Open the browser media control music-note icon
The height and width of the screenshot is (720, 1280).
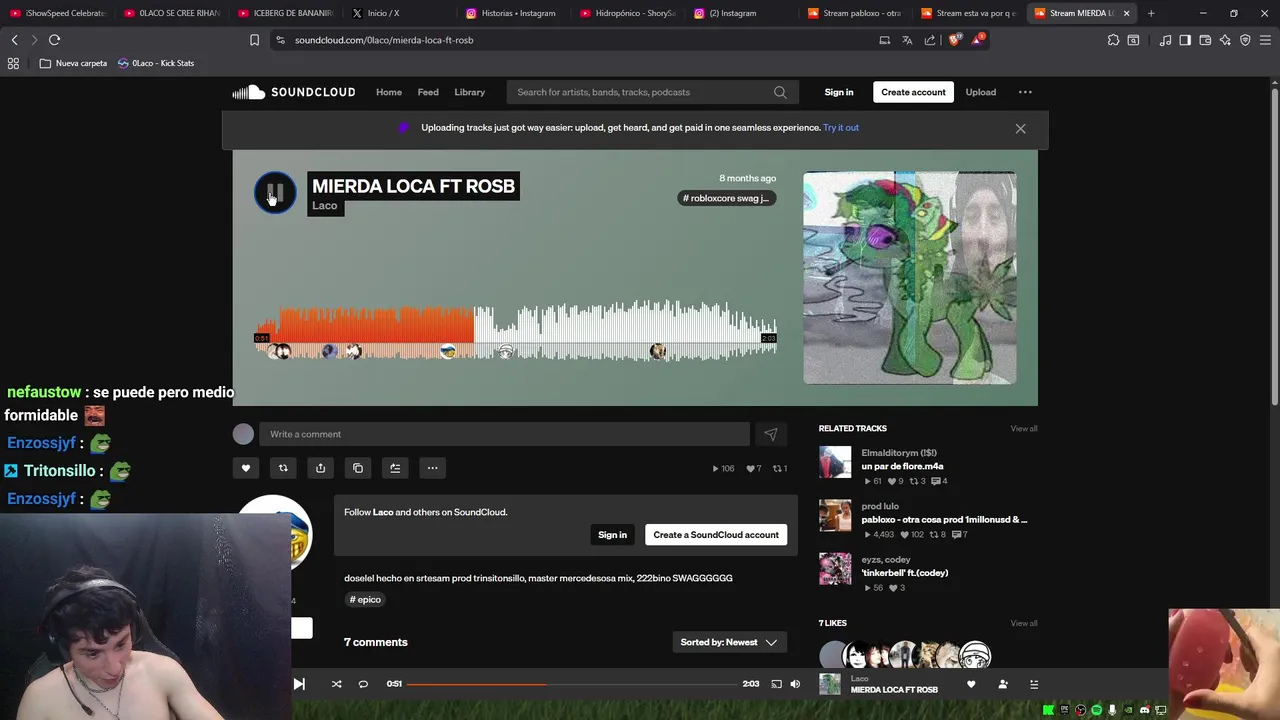point(1165,40)
